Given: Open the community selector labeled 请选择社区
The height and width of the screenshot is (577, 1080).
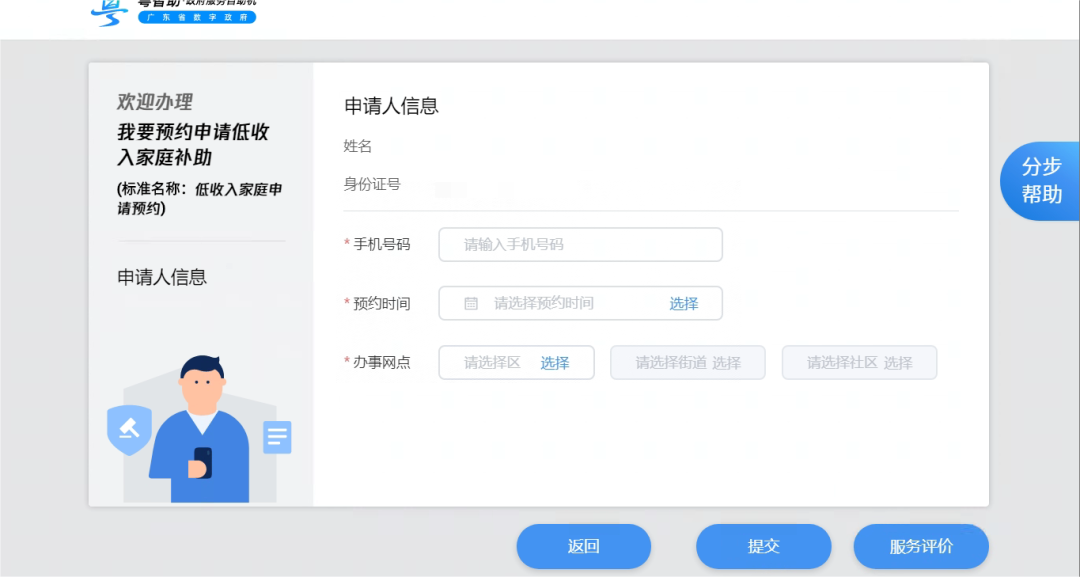Looking at the screenshot, I should (858, 362).
